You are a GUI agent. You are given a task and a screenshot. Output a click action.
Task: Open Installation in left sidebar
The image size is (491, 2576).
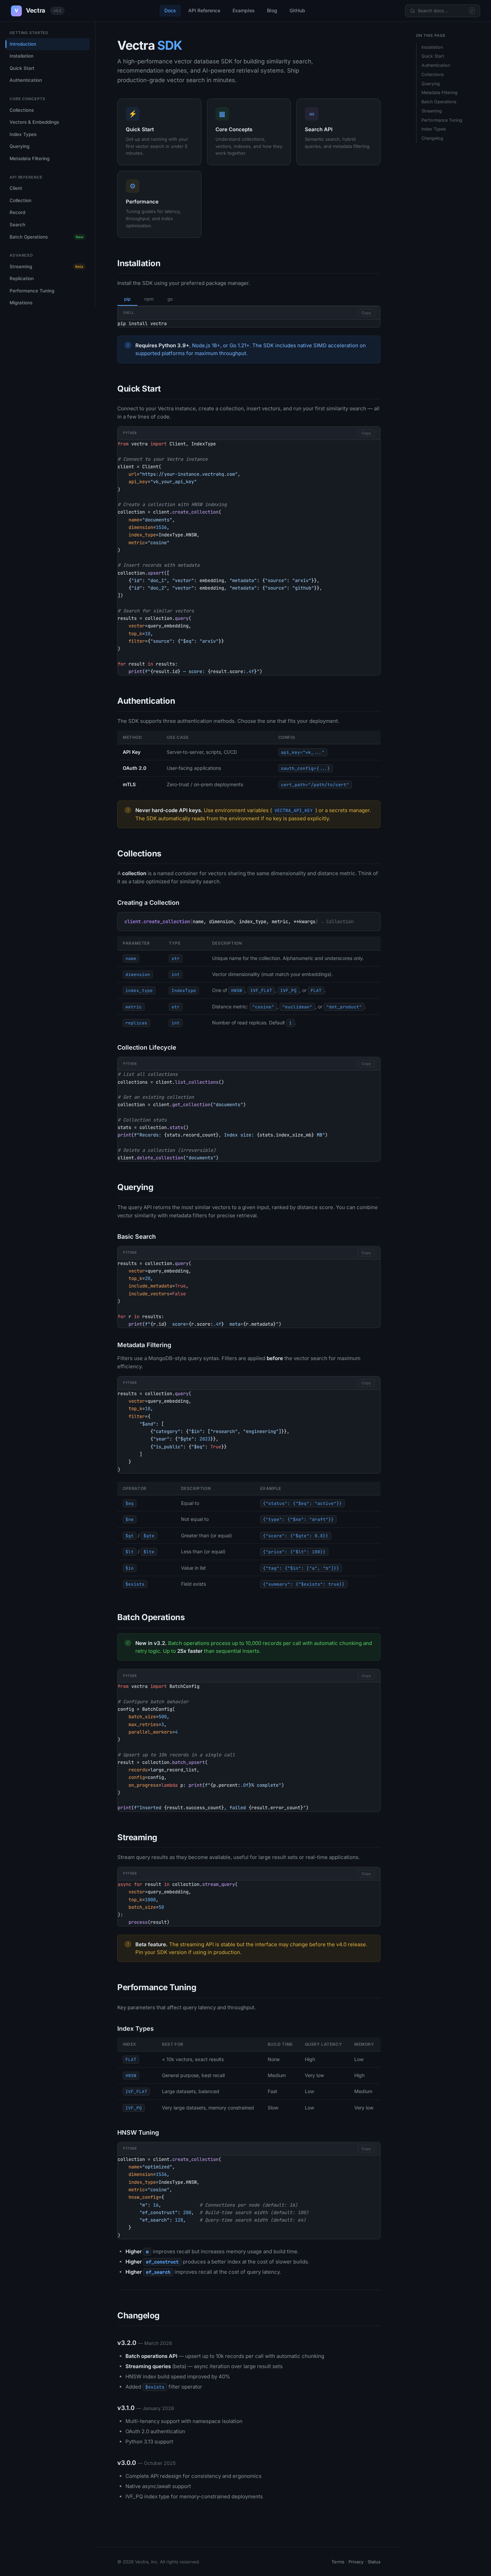47,56
